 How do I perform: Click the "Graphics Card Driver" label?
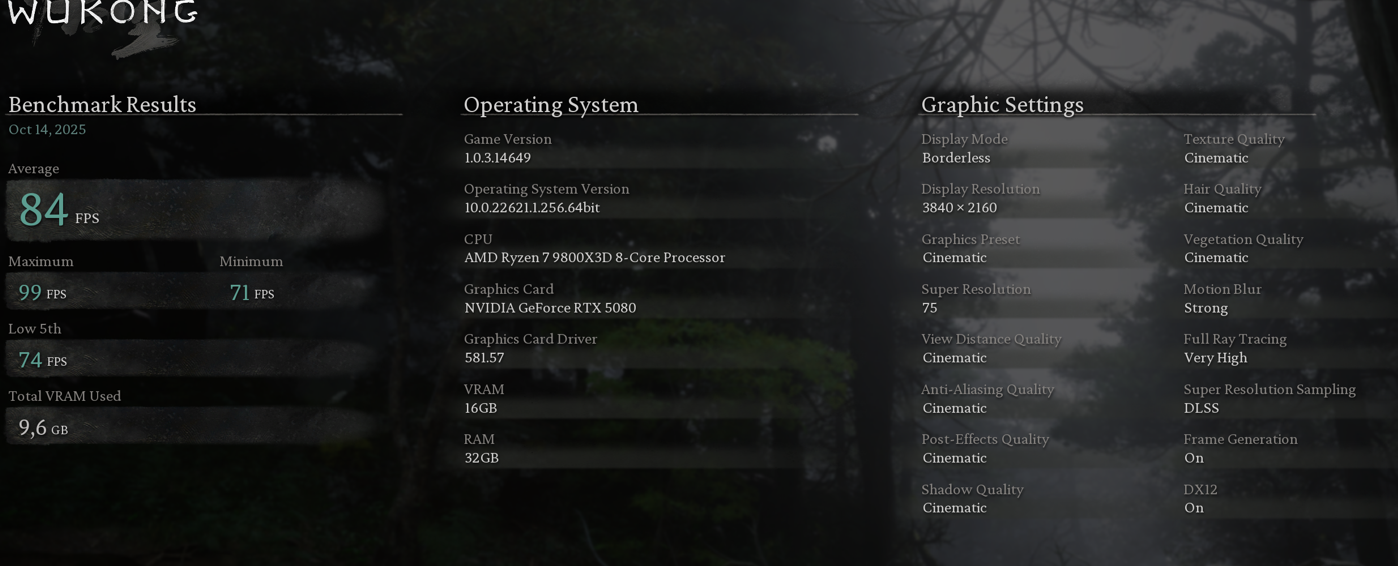point(531,339)
